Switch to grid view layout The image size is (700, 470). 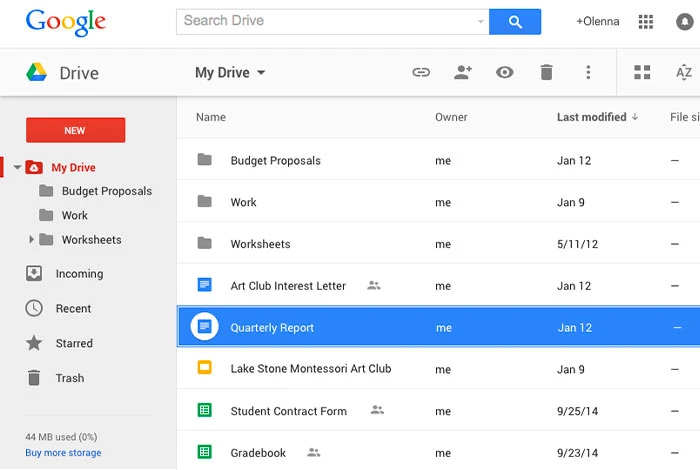(x=642, y=72)
